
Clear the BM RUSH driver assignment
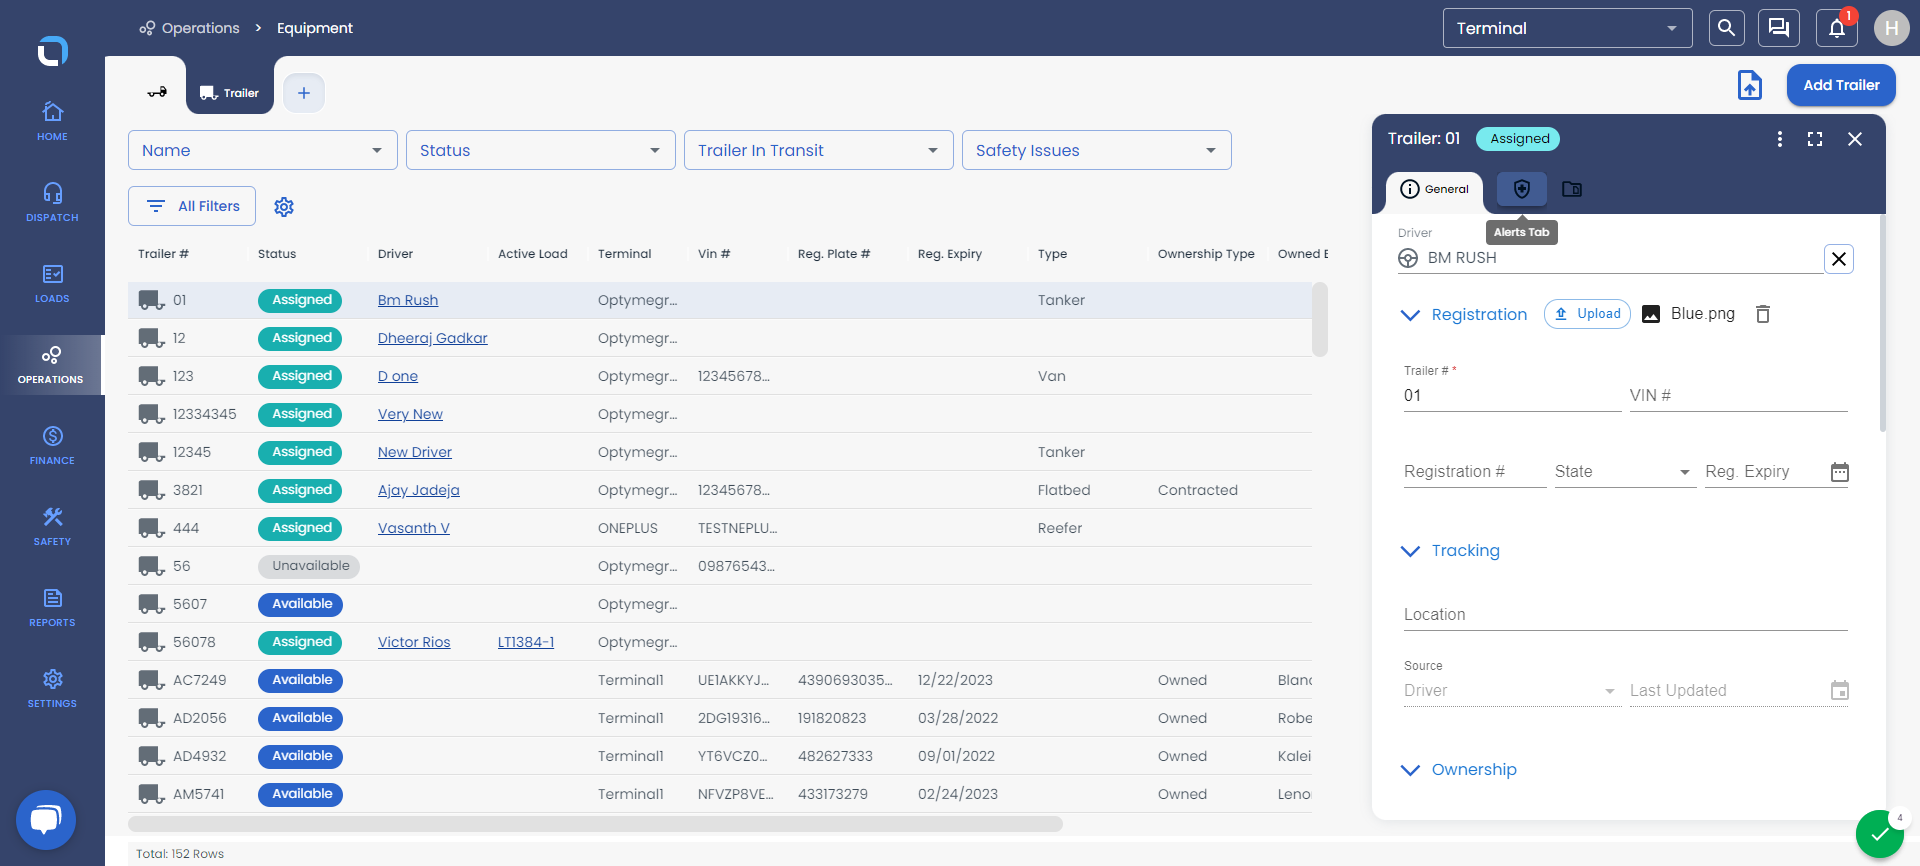tap(1838, 259)
